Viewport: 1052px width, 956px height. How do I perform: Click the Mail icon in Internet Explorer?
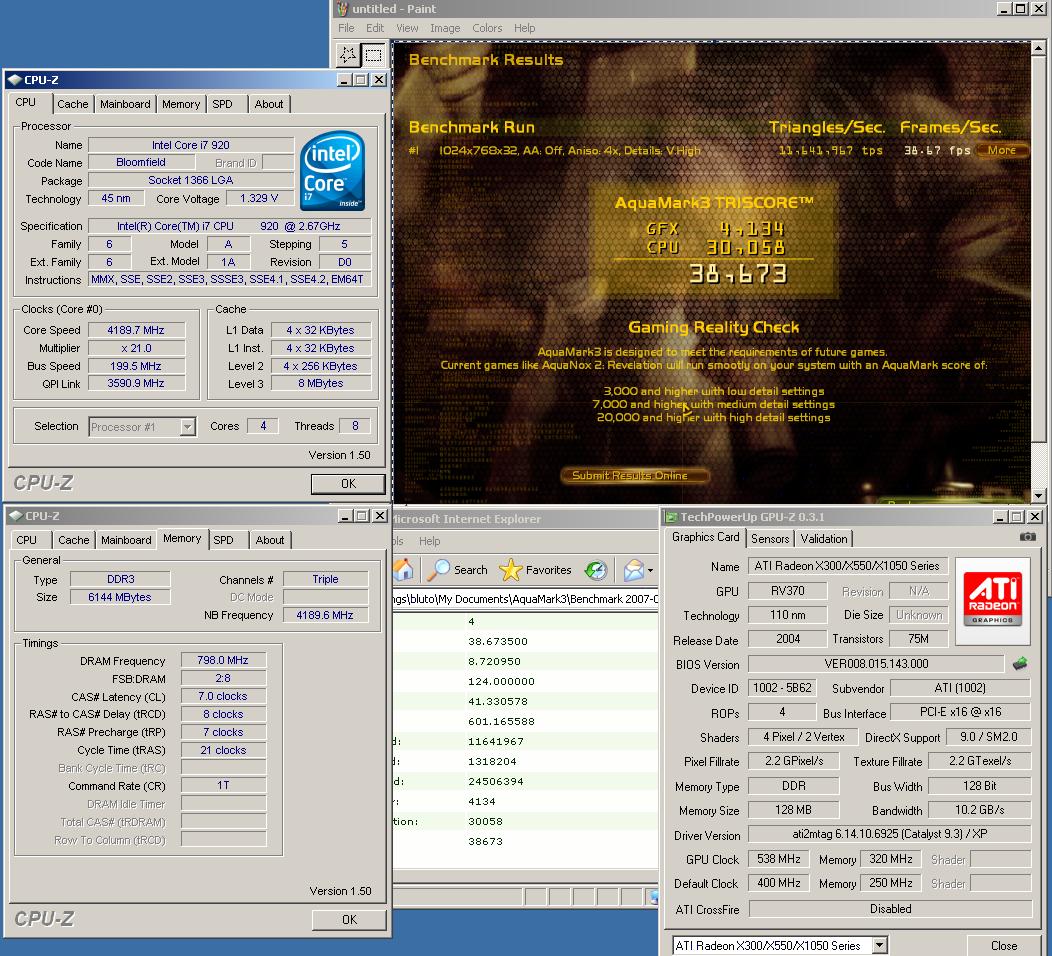tap(633, 570)
